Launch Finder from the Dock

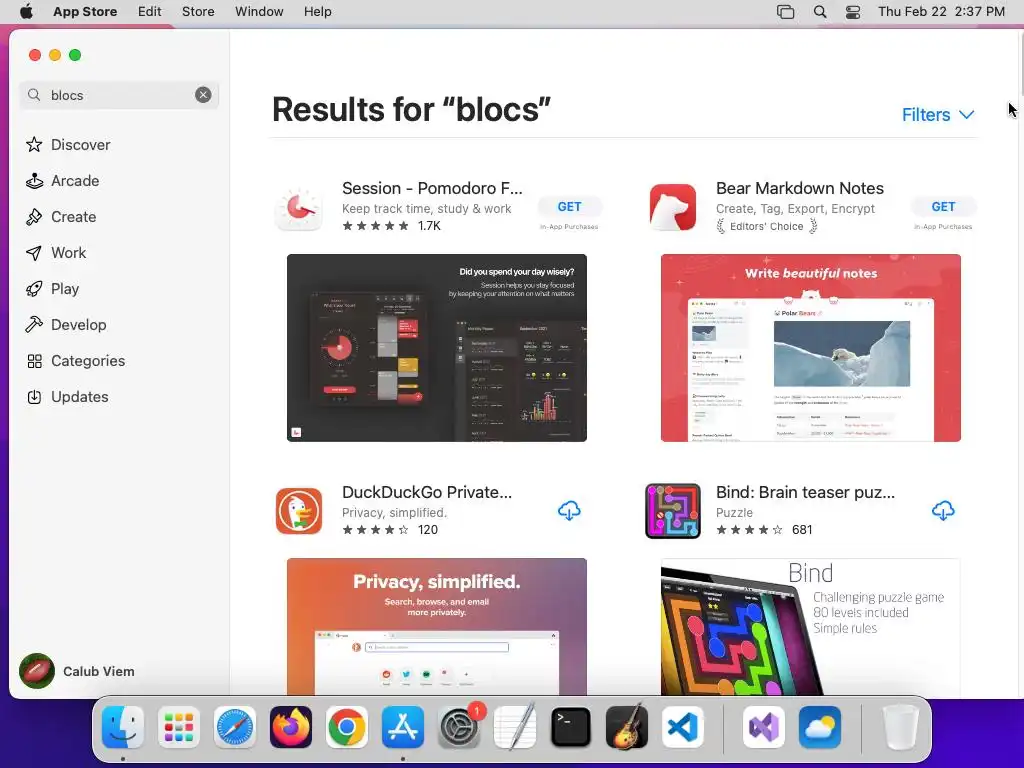click(x=123, y=727)
